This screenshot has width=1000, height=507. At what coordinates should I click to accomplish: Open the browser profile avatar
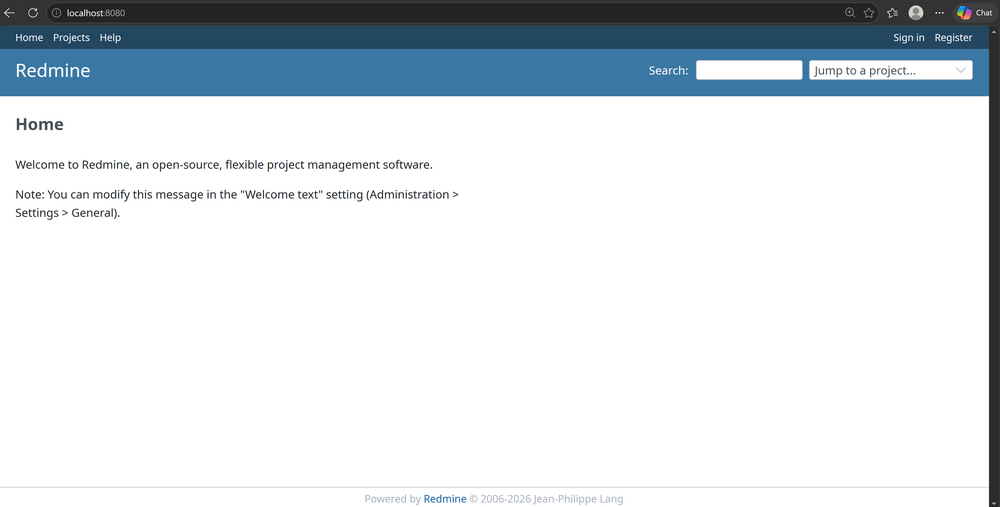(916, 13)
